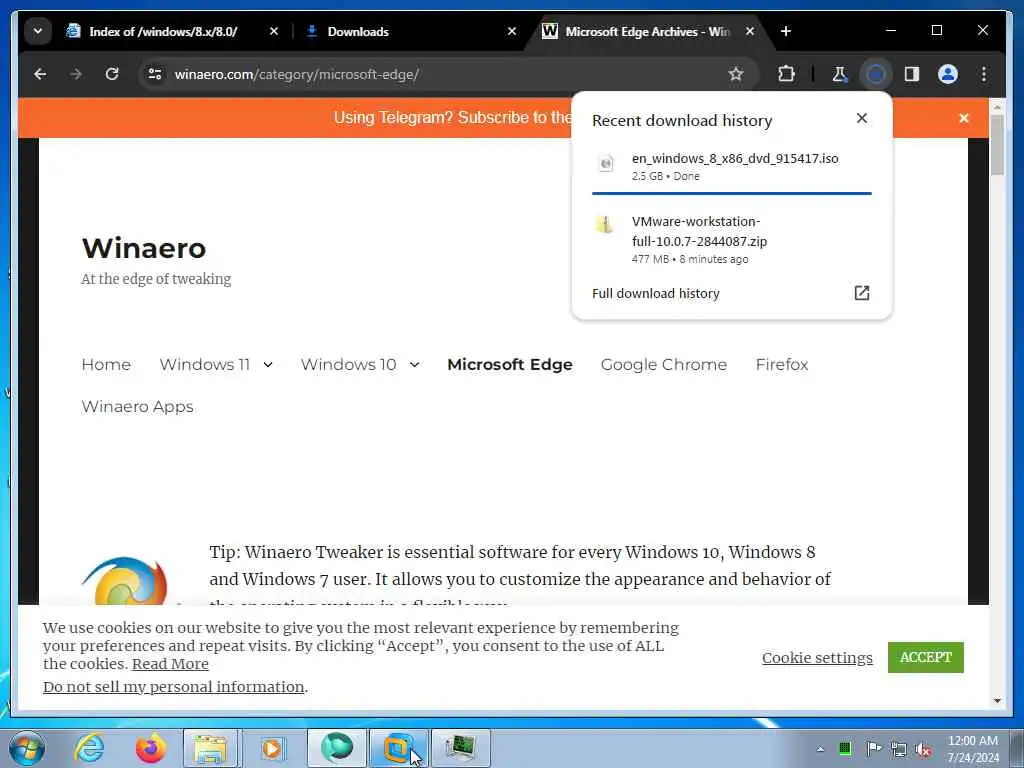Open Winaero Apps navigation item
This screenshot has width=1024, height=768.
click(x=137, y=406)
